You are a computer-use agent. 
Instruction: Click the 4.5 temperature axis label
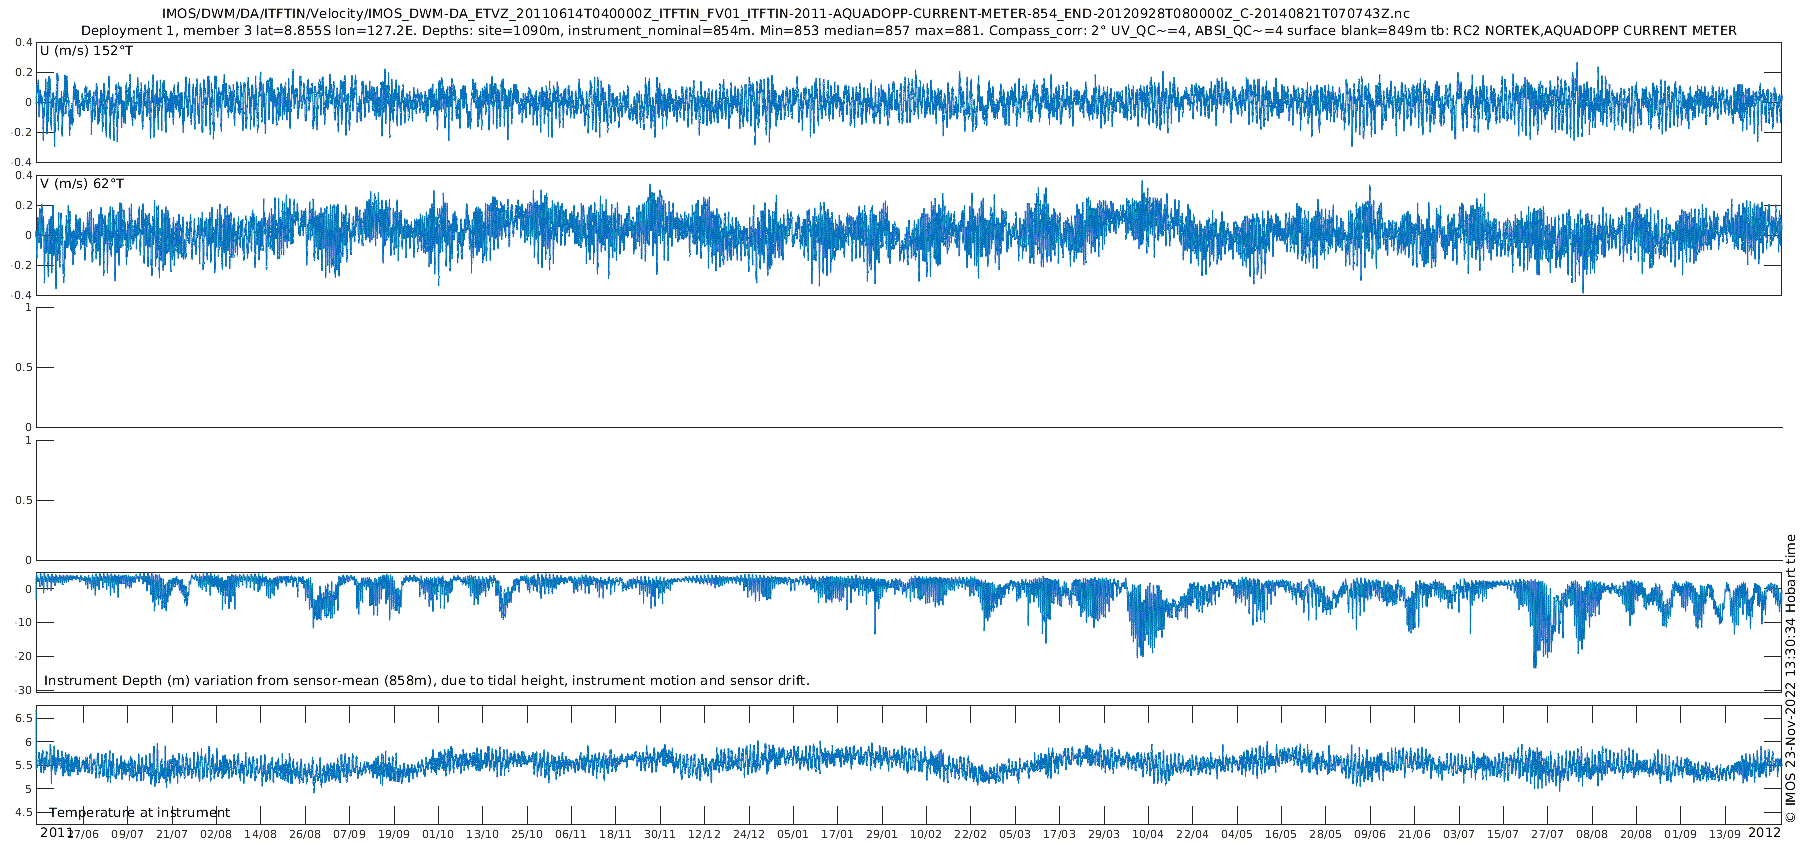coord(23,812)
